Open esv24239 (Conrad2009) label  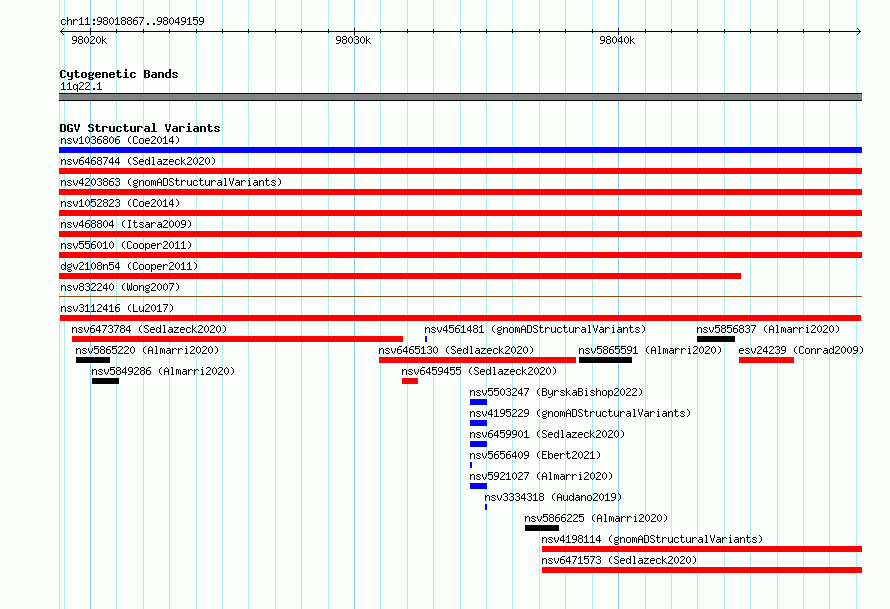point(801,350)
